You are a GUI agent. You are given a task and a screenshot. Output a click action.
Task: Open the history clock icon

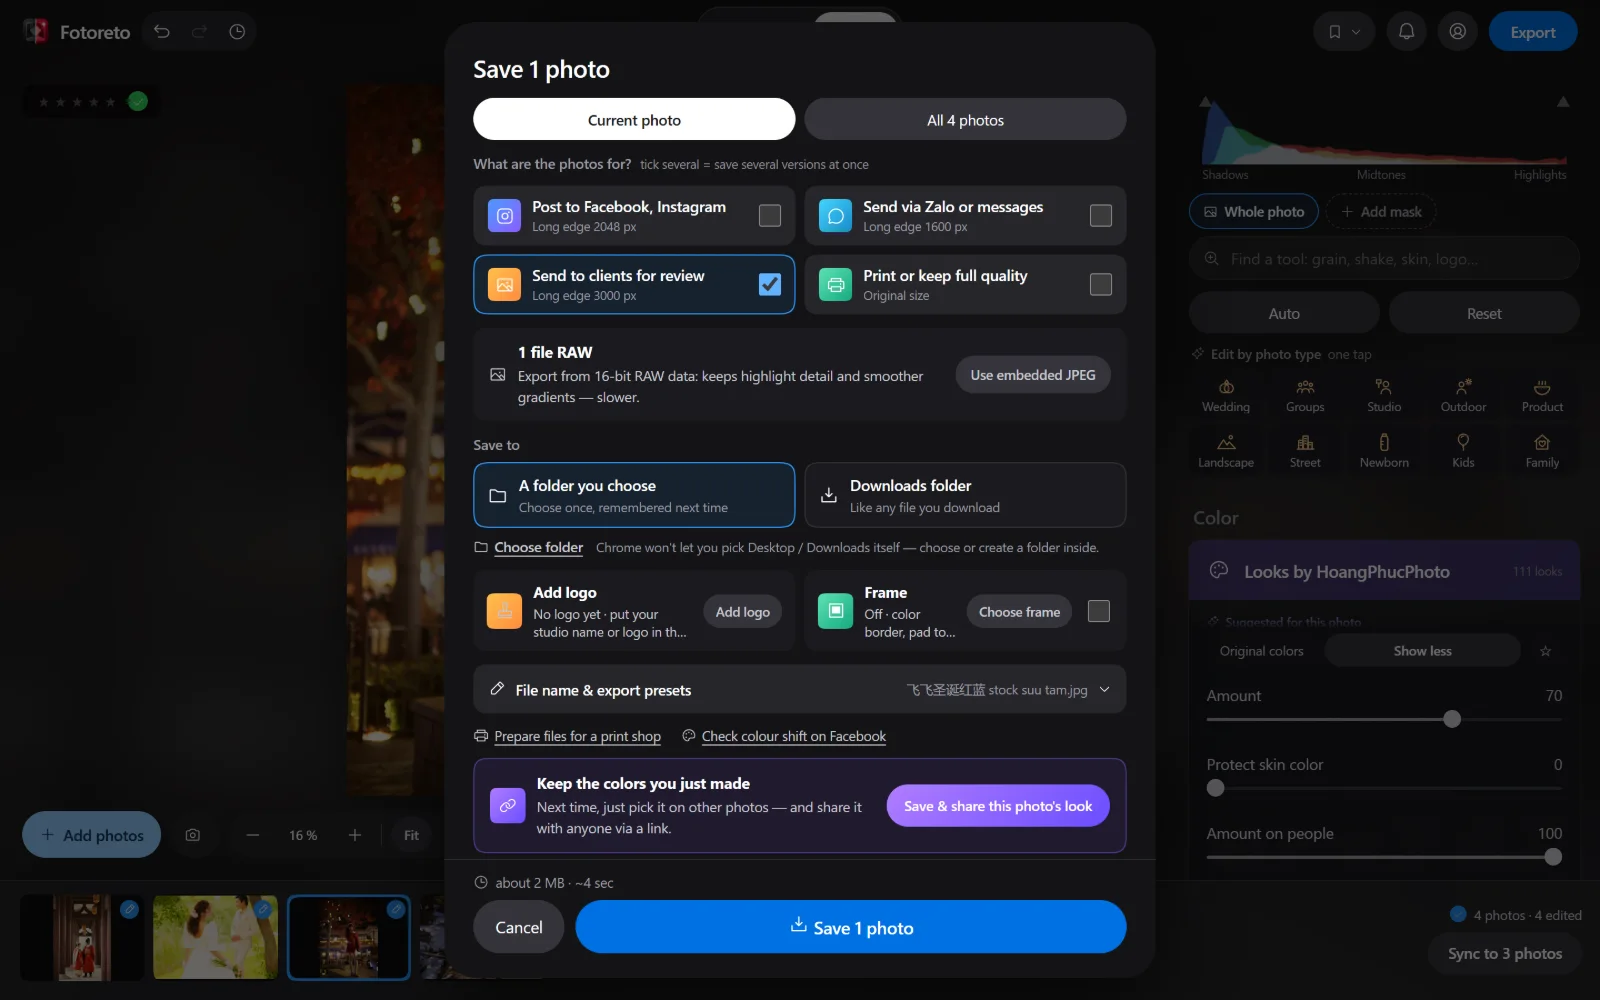237,32
